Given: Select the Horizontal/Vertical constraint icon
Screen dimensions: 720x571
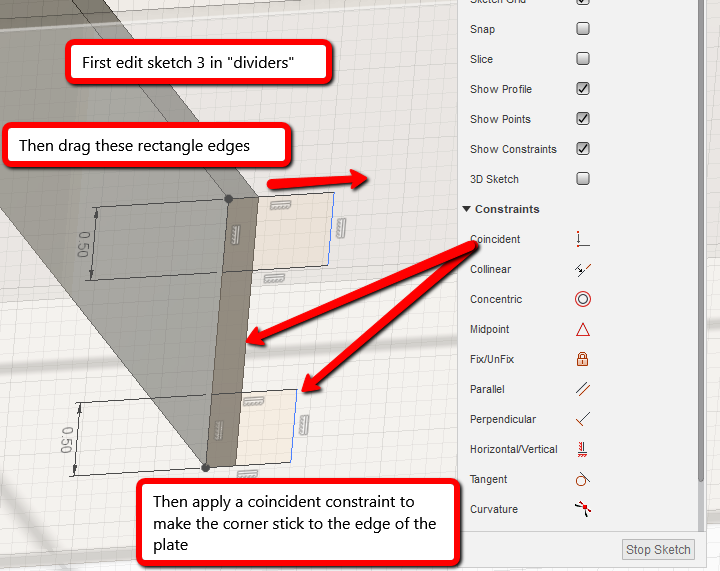Looking at the screenshot, I should click(x=582, y=449).
